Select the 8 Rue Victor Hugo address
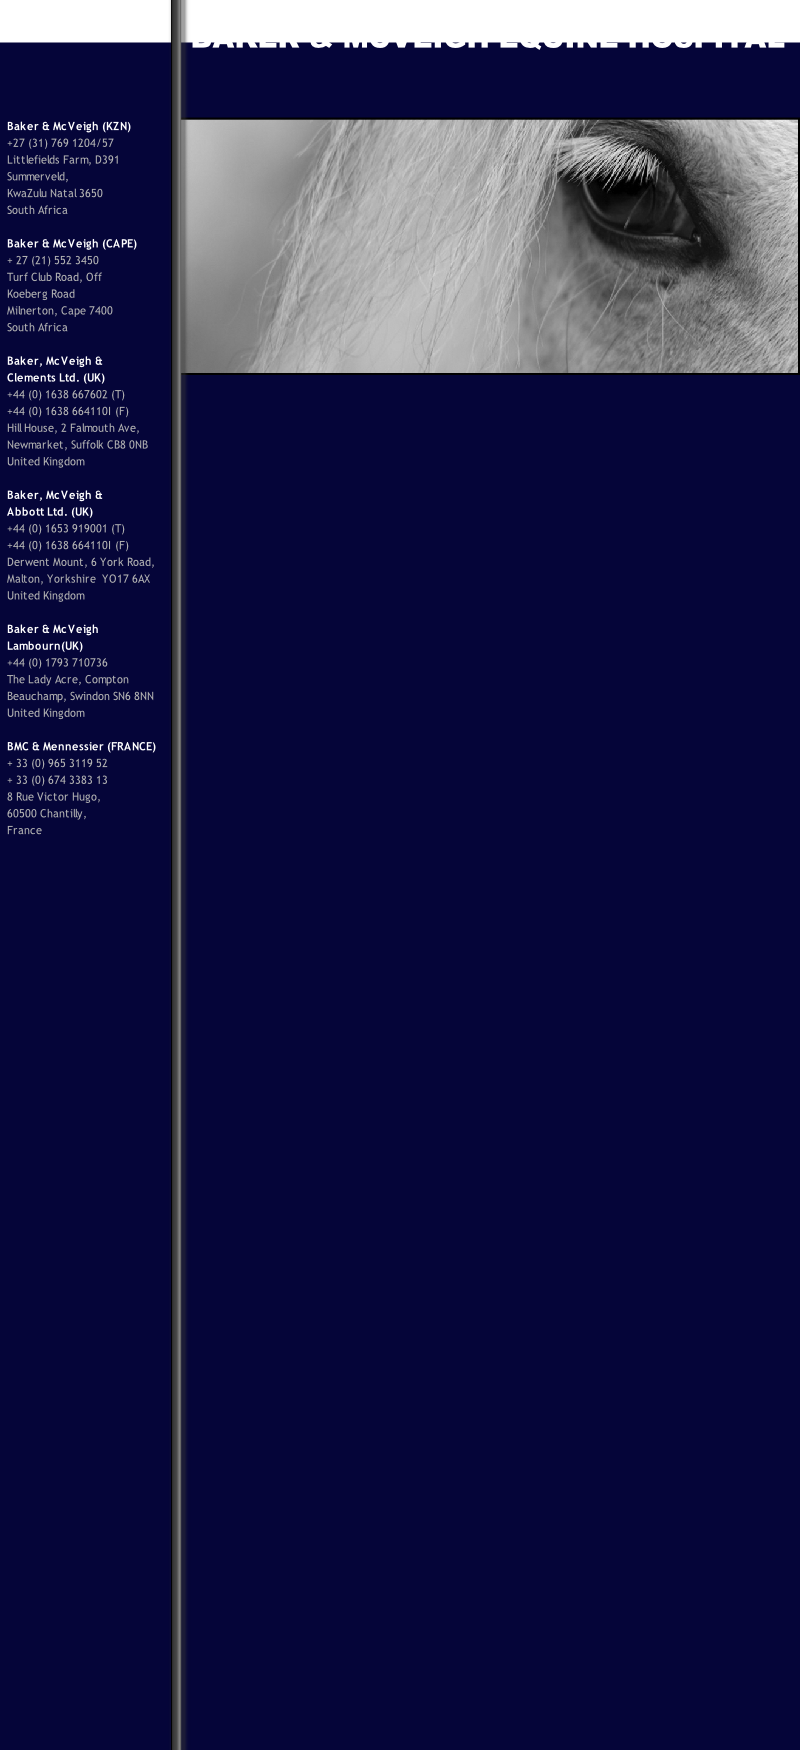 click(x=53, y=797)
